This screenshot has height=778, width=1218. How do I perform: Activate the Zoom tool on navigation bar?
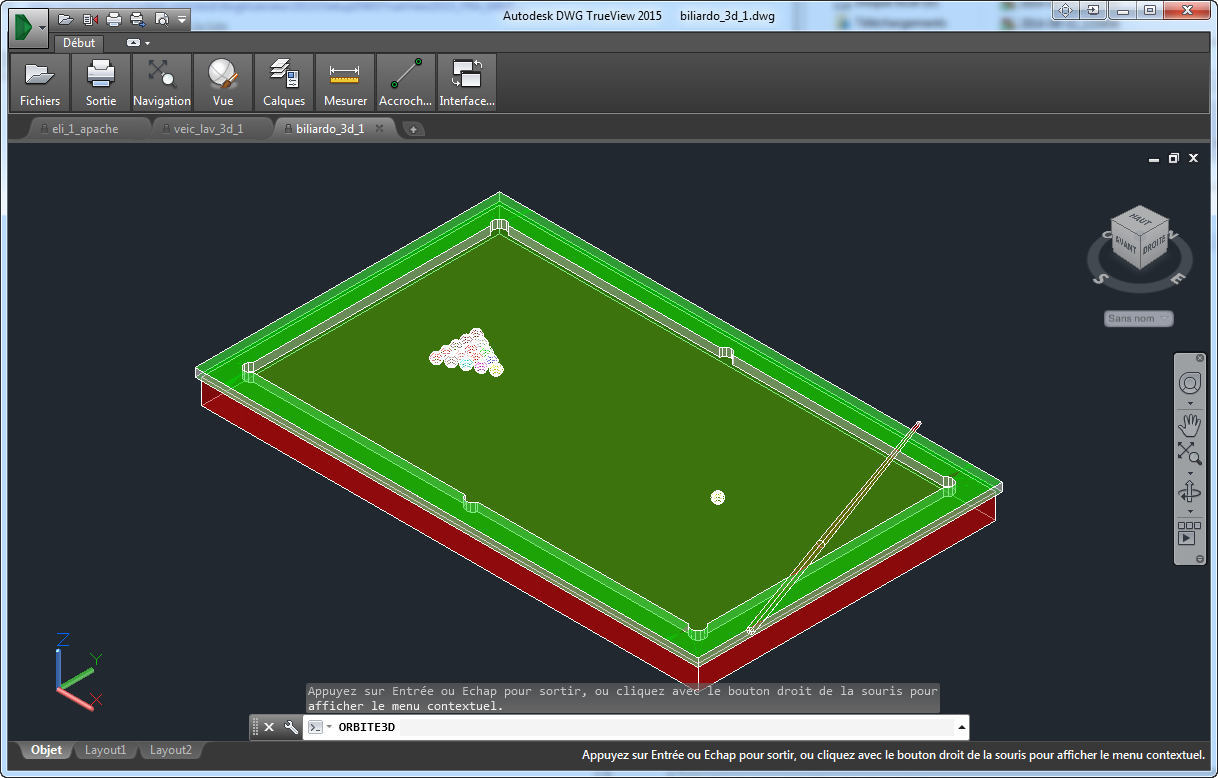[1190, 452]
